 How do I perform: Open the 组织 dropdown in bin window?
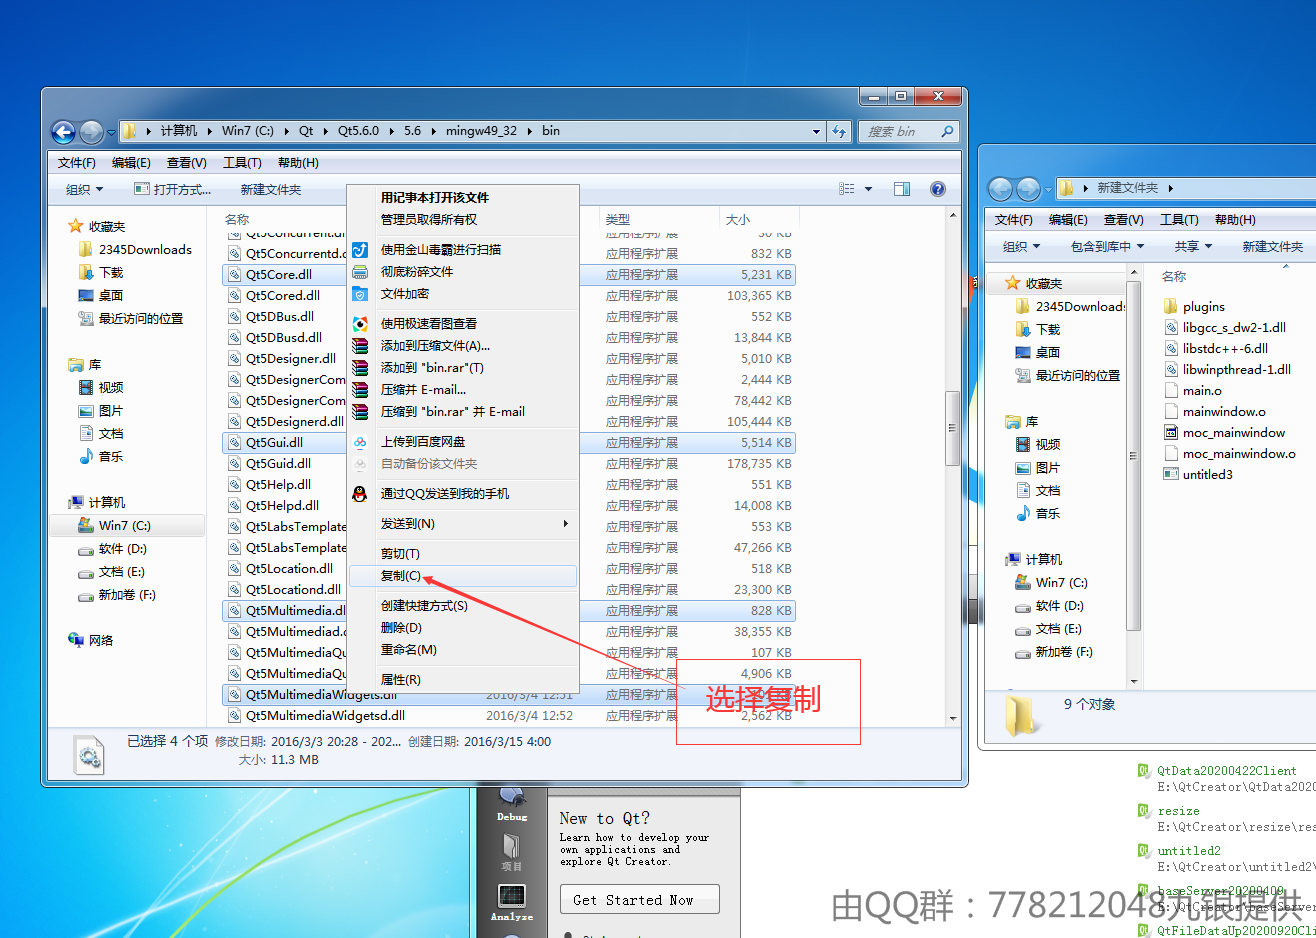85,189
